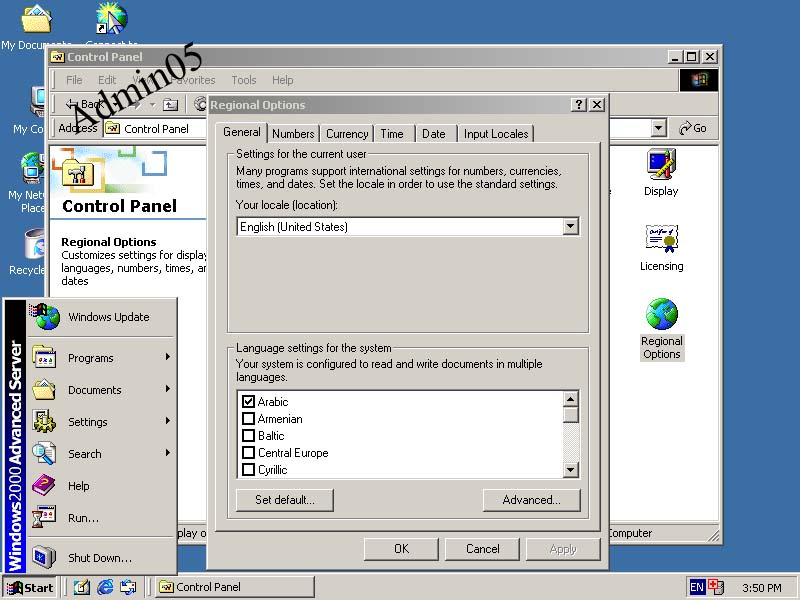Open the Help item in Start menu
The width and height of the screenshot is (800, 600).
tap(78, 486)
